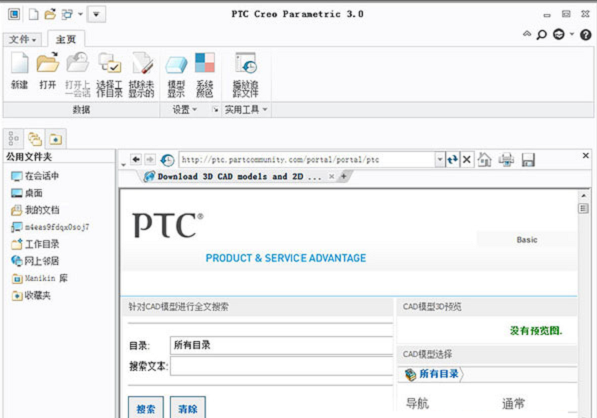597x418 pixels.
Task: Expand the 设置 group dropdown
Action: [184, 110]
